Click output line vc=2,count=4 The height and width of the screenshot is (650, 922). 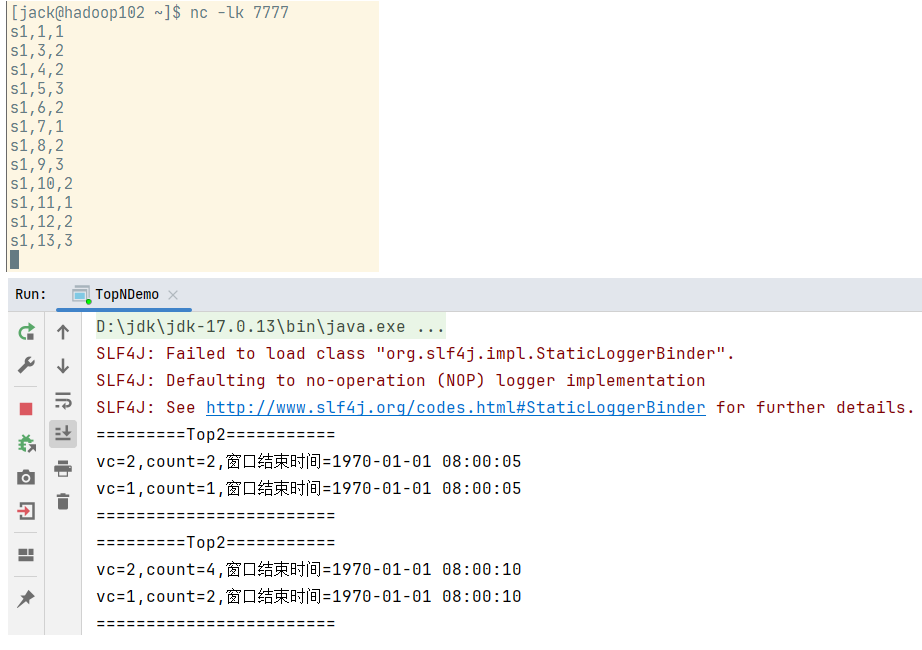click(x=309, y=569)
